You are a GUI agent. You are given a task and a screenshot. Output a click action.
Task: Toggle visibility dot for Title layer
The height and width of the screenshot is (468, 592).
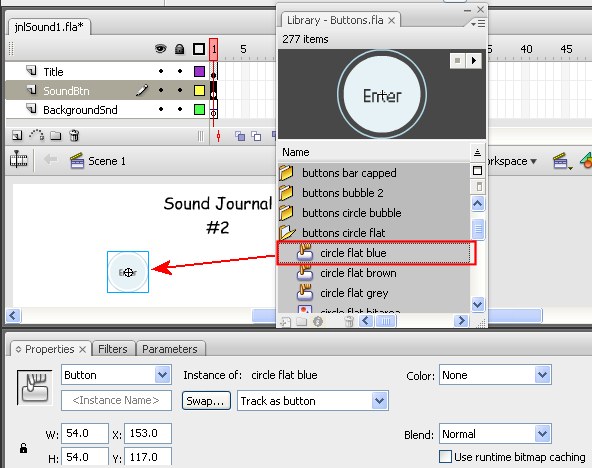(x=161, y=71)
